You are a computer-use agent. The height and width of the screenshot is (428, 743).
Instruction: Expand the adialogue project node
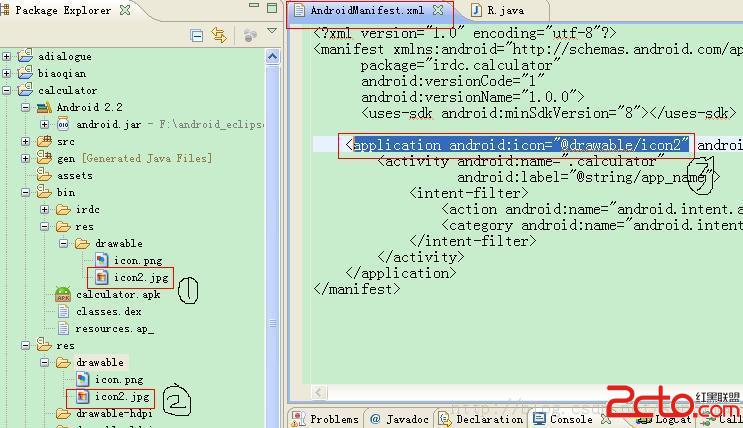6,56
